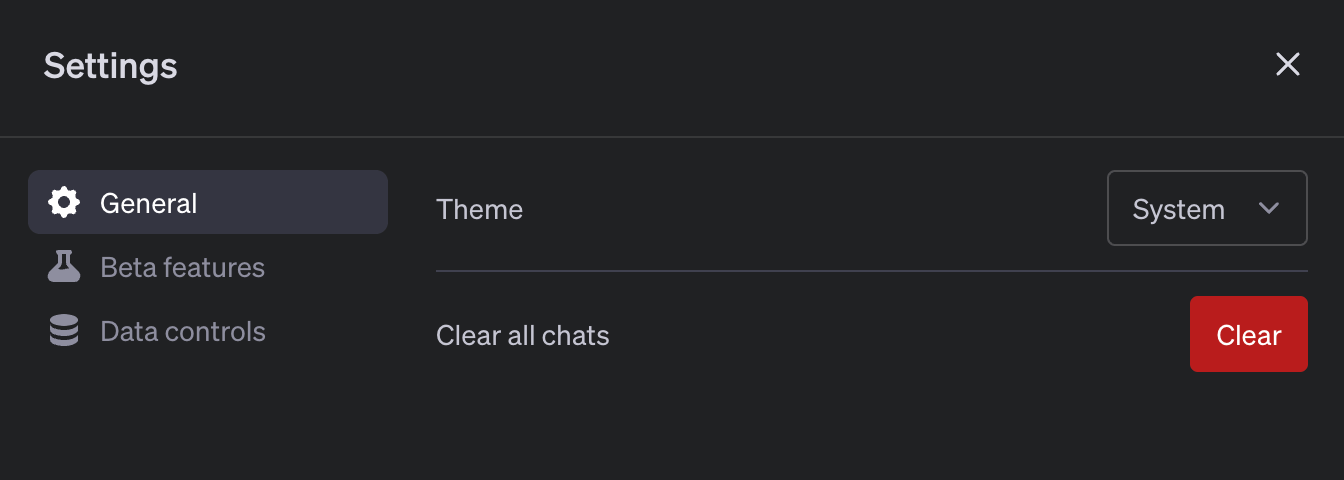1344x480 pixels.
Task: Click the flask icon for Beta features
Action: [64, 267]
